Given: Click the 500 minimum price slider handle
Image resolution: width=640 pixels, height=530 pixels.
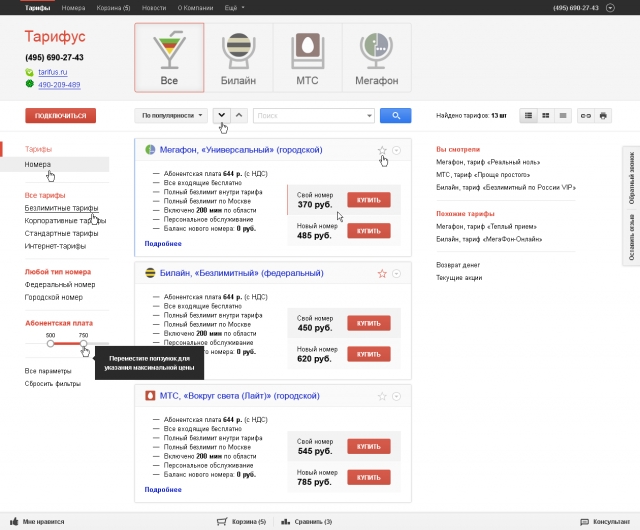Looking at the screenshot, I should (50, 343).
